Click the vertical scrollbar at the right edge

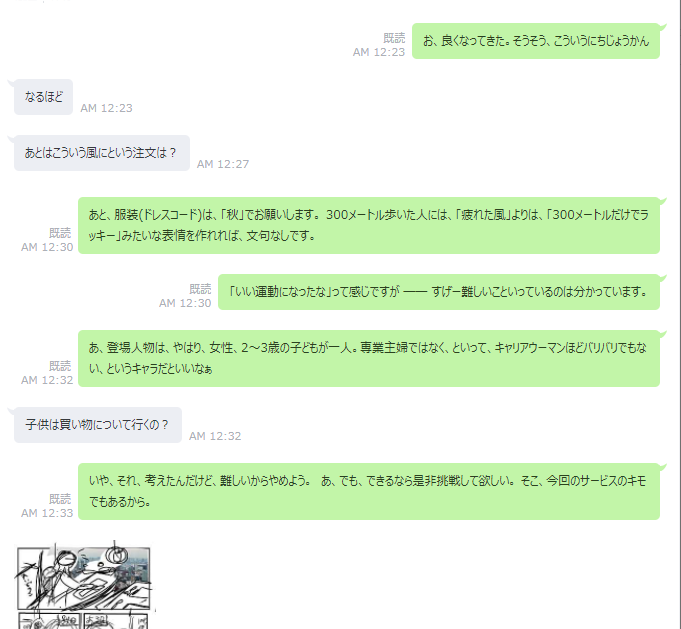(678, 314)
